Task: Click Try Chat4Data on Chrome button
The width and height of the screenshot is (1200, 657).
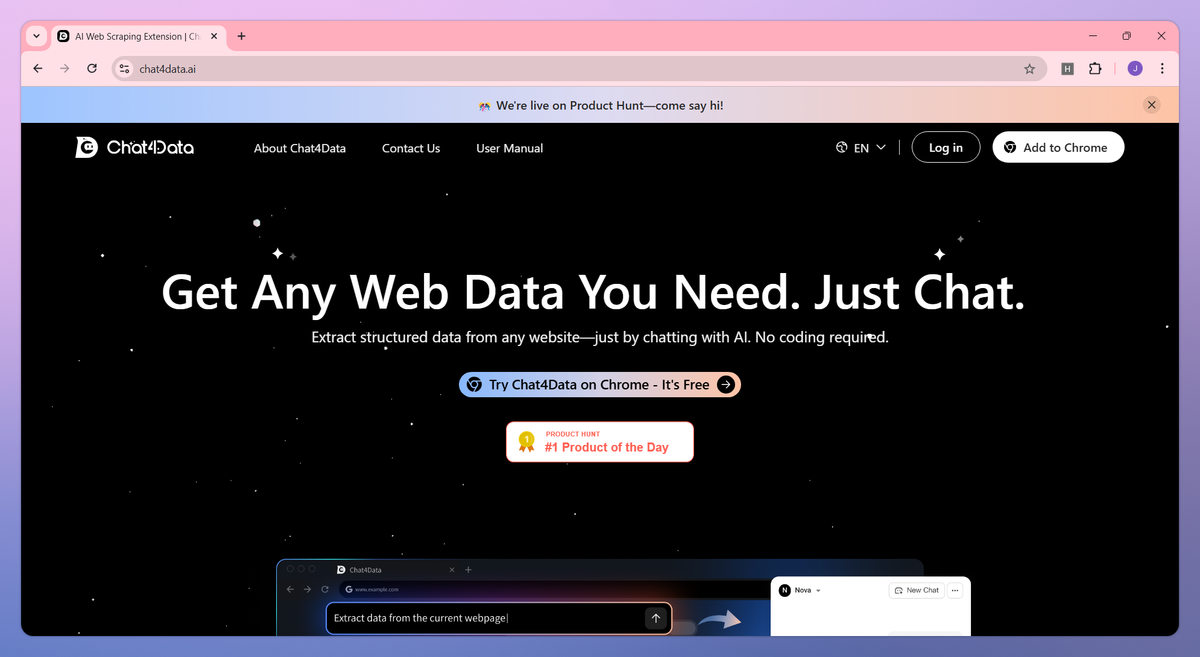Action: (x=600, y=385)
